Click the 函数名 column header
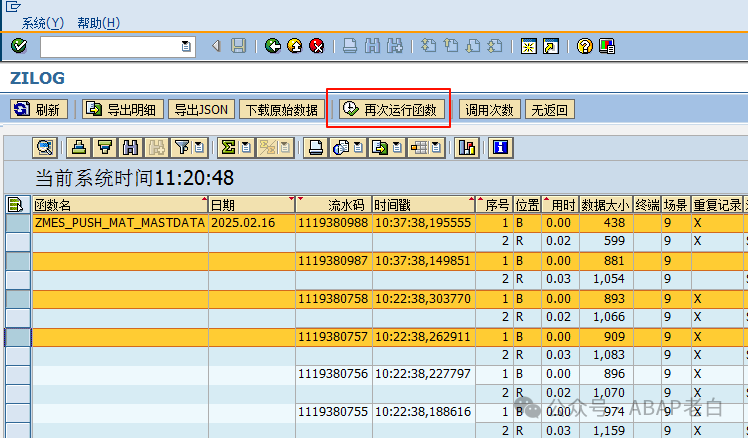The image size is (748, 438). [x=120, y=205]
